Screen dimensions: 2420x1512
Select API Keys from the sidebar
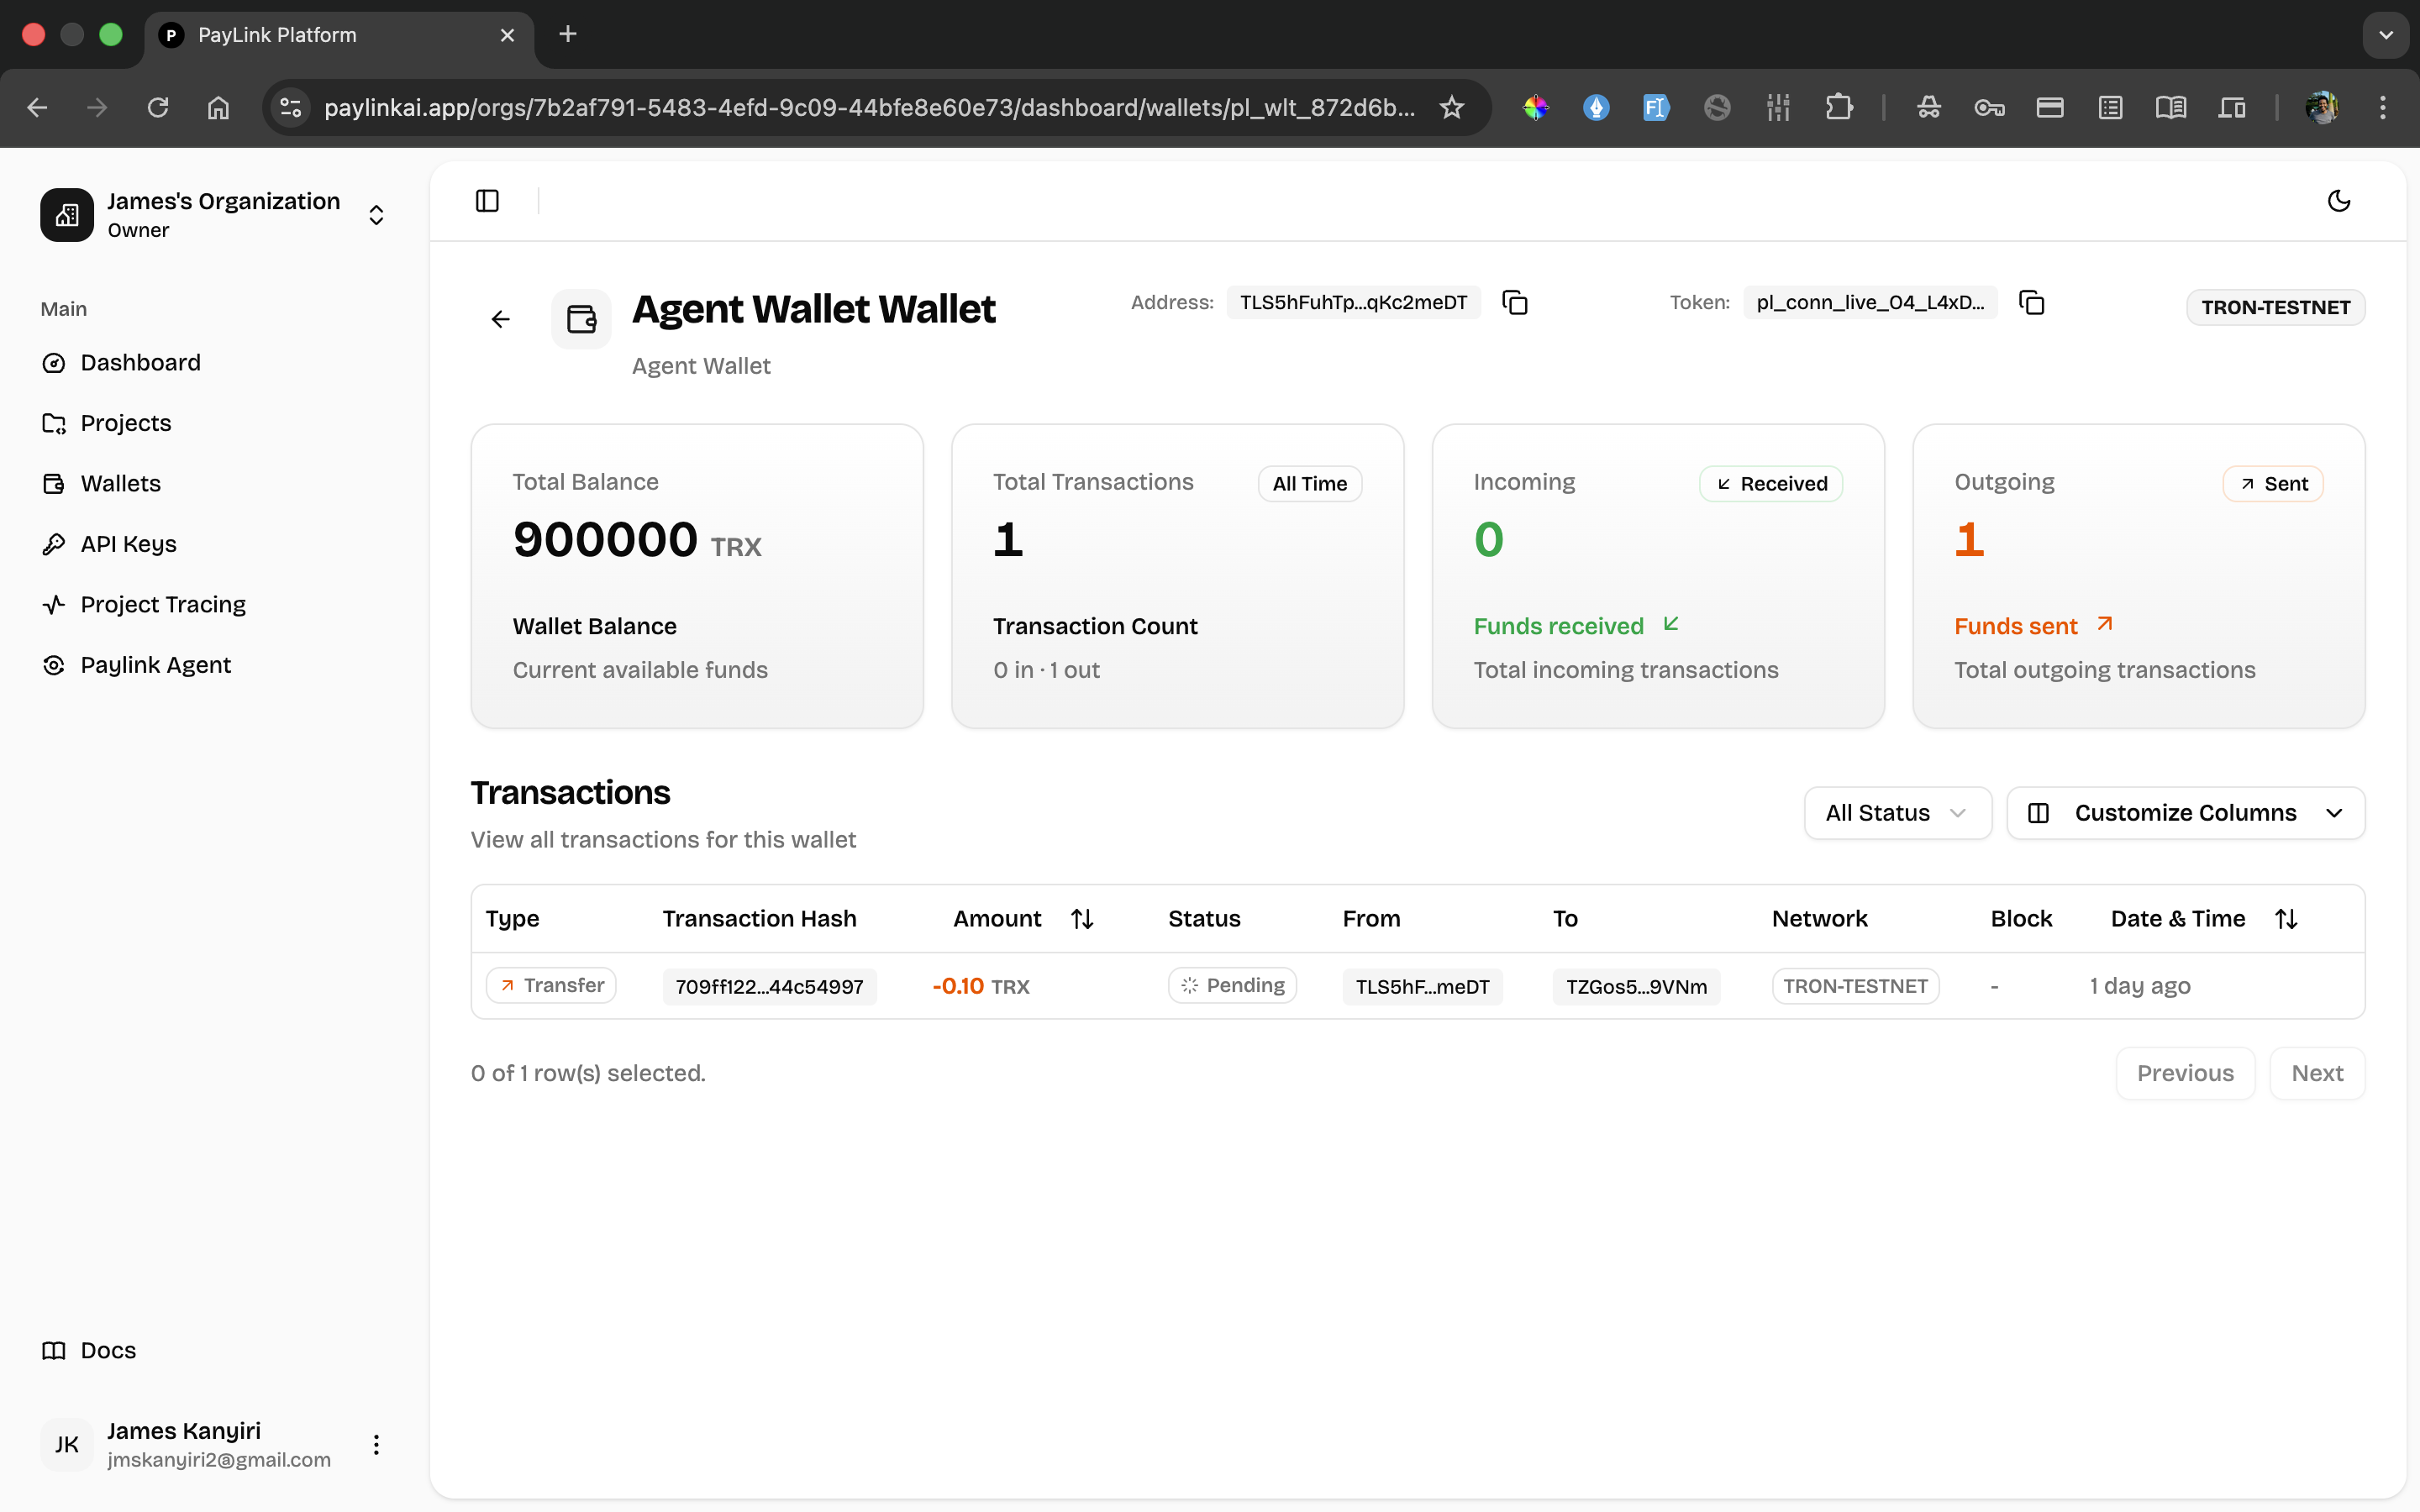[128, 543]
